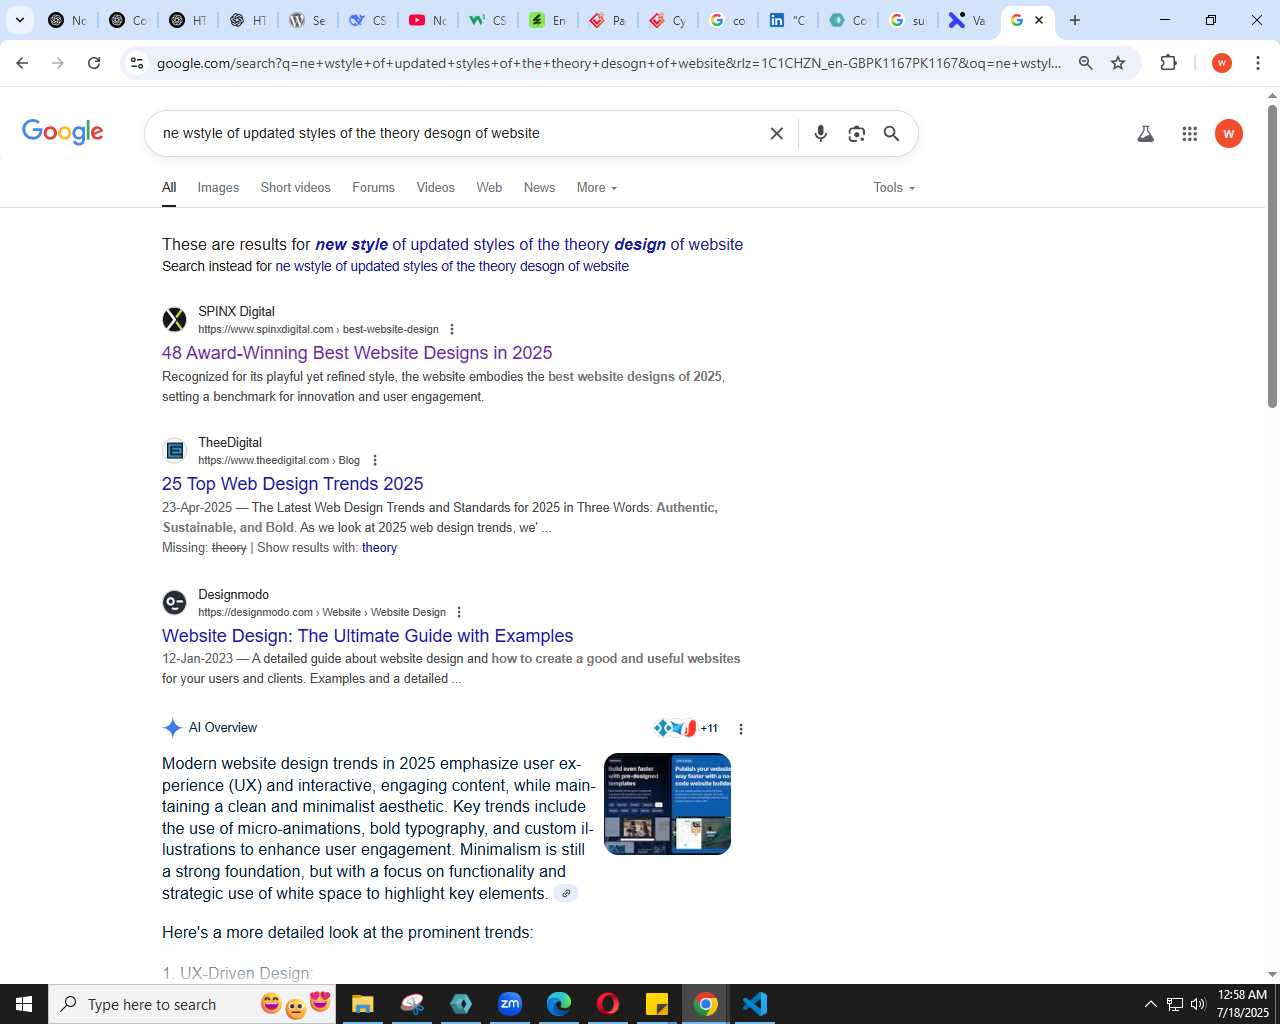Select the All results tab
Viewport: 1280px width, 1024px height.
coord(169,188)
